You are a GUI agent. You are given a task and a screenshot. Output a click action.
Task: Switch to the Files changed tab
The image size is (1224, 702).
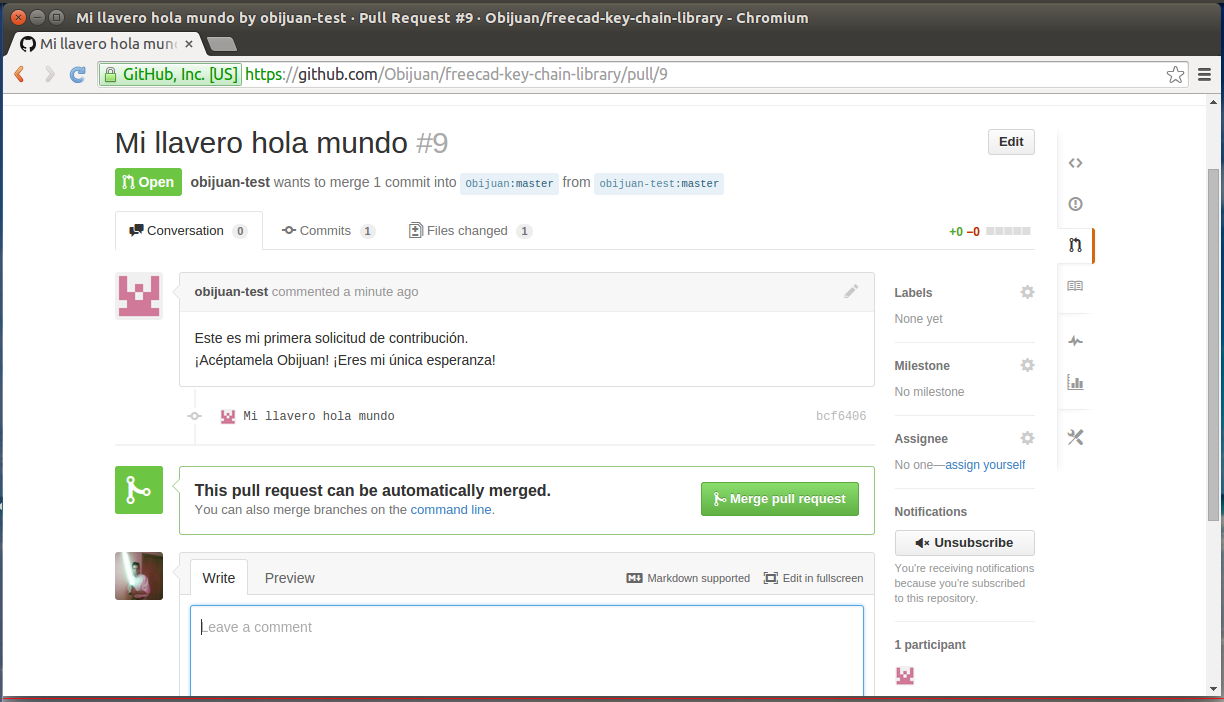pyautogui.click(x=468, y=231)
